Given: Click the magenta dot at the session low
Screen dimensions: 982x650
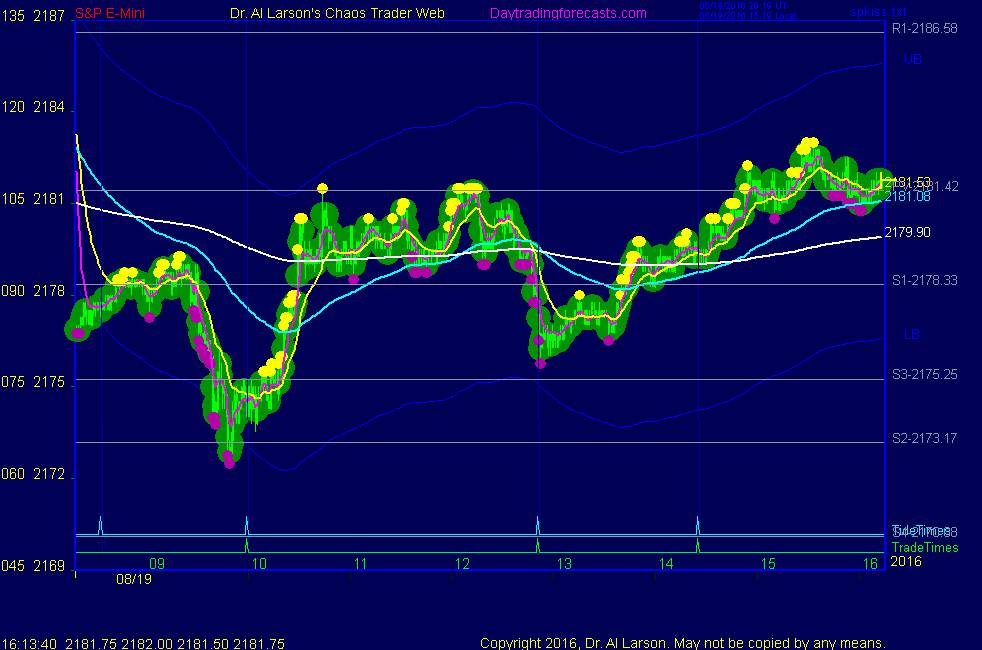Looking at the screenshot, I should tap(229, 463).
